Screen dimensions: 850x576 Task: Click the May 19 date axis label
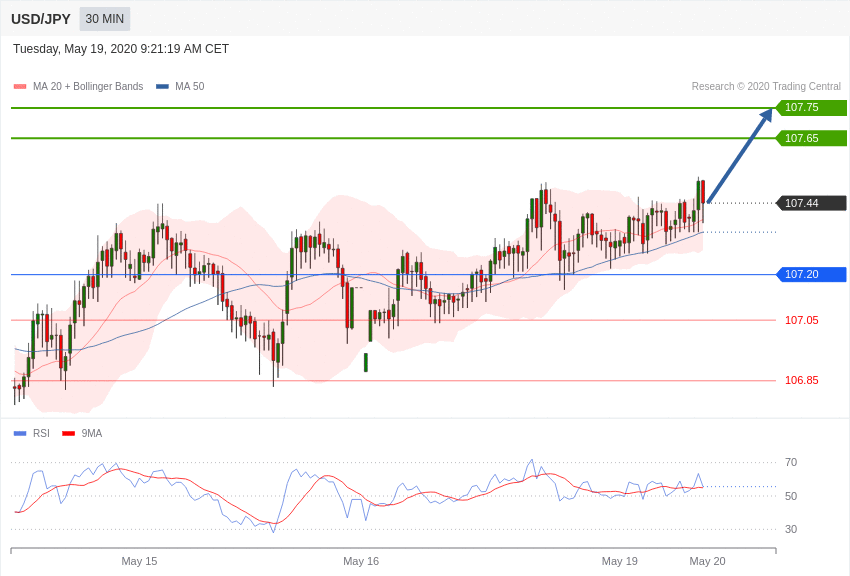pos(620,561)
